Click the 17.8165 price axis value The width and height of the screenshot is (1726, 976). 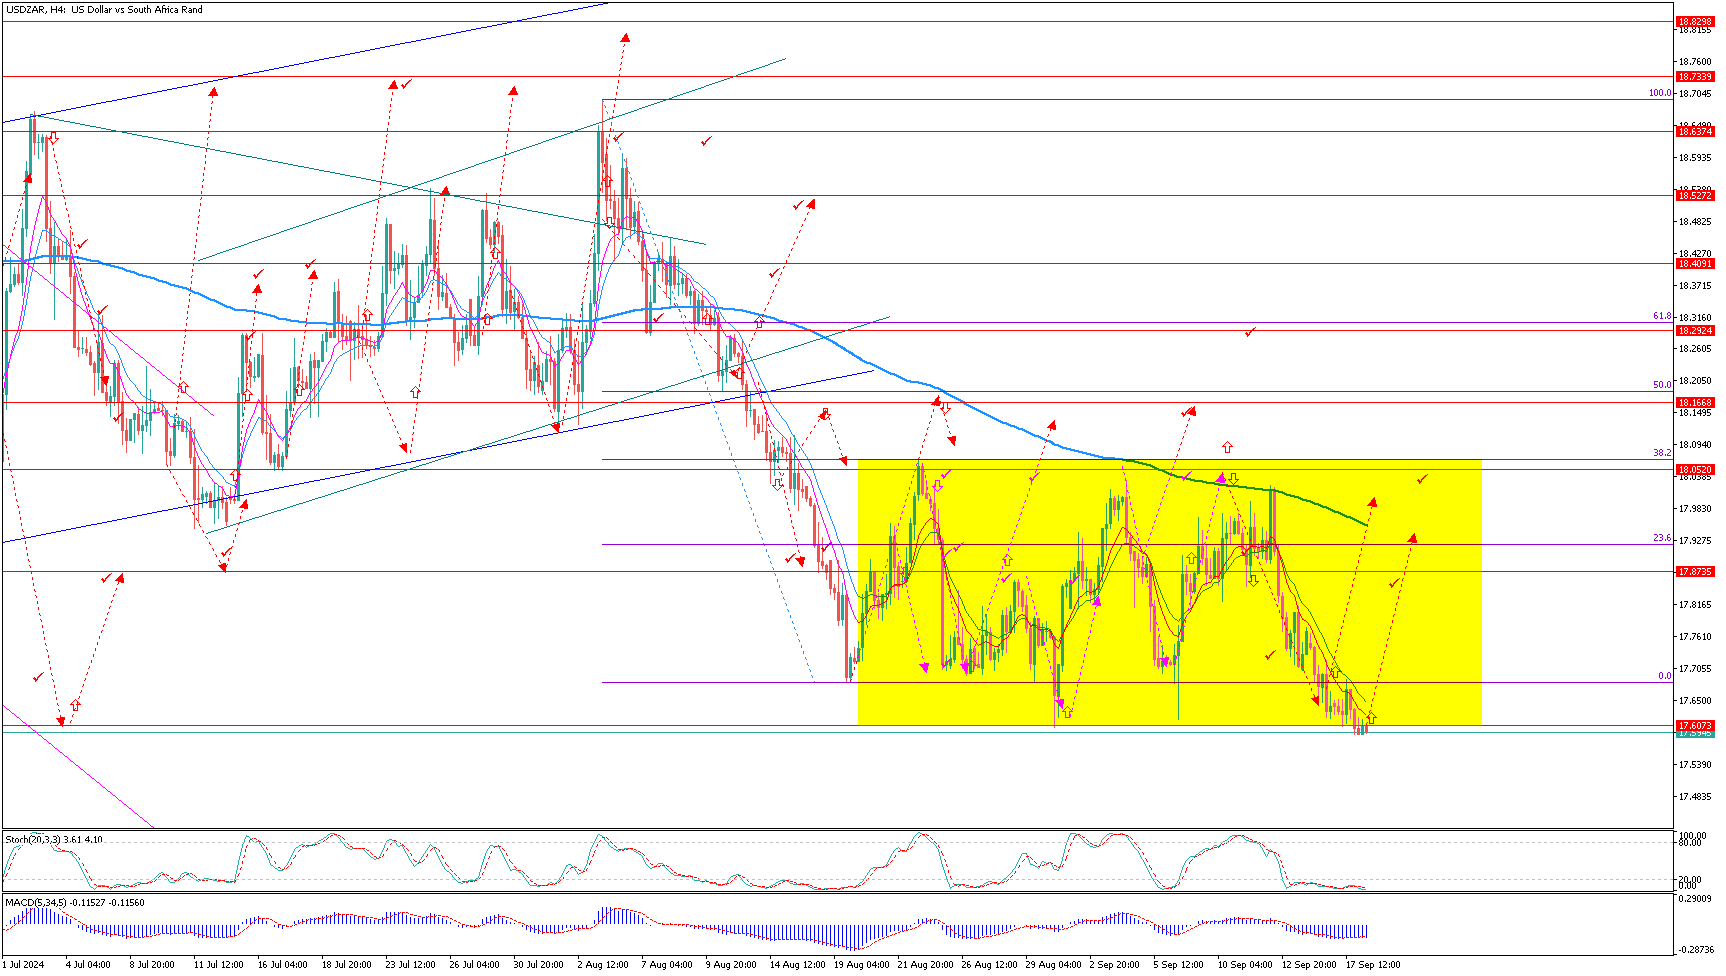pos(1695,605)
